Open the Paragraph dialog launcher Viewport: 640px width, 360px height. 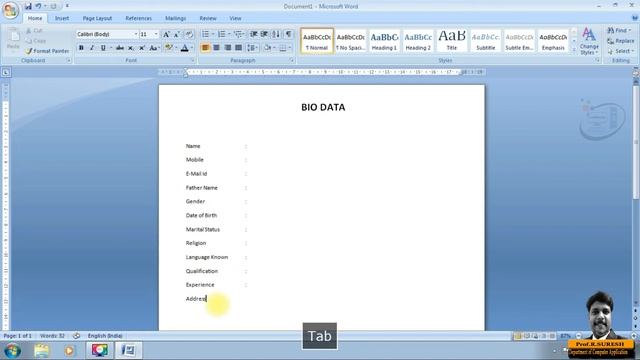coord(292,60)
